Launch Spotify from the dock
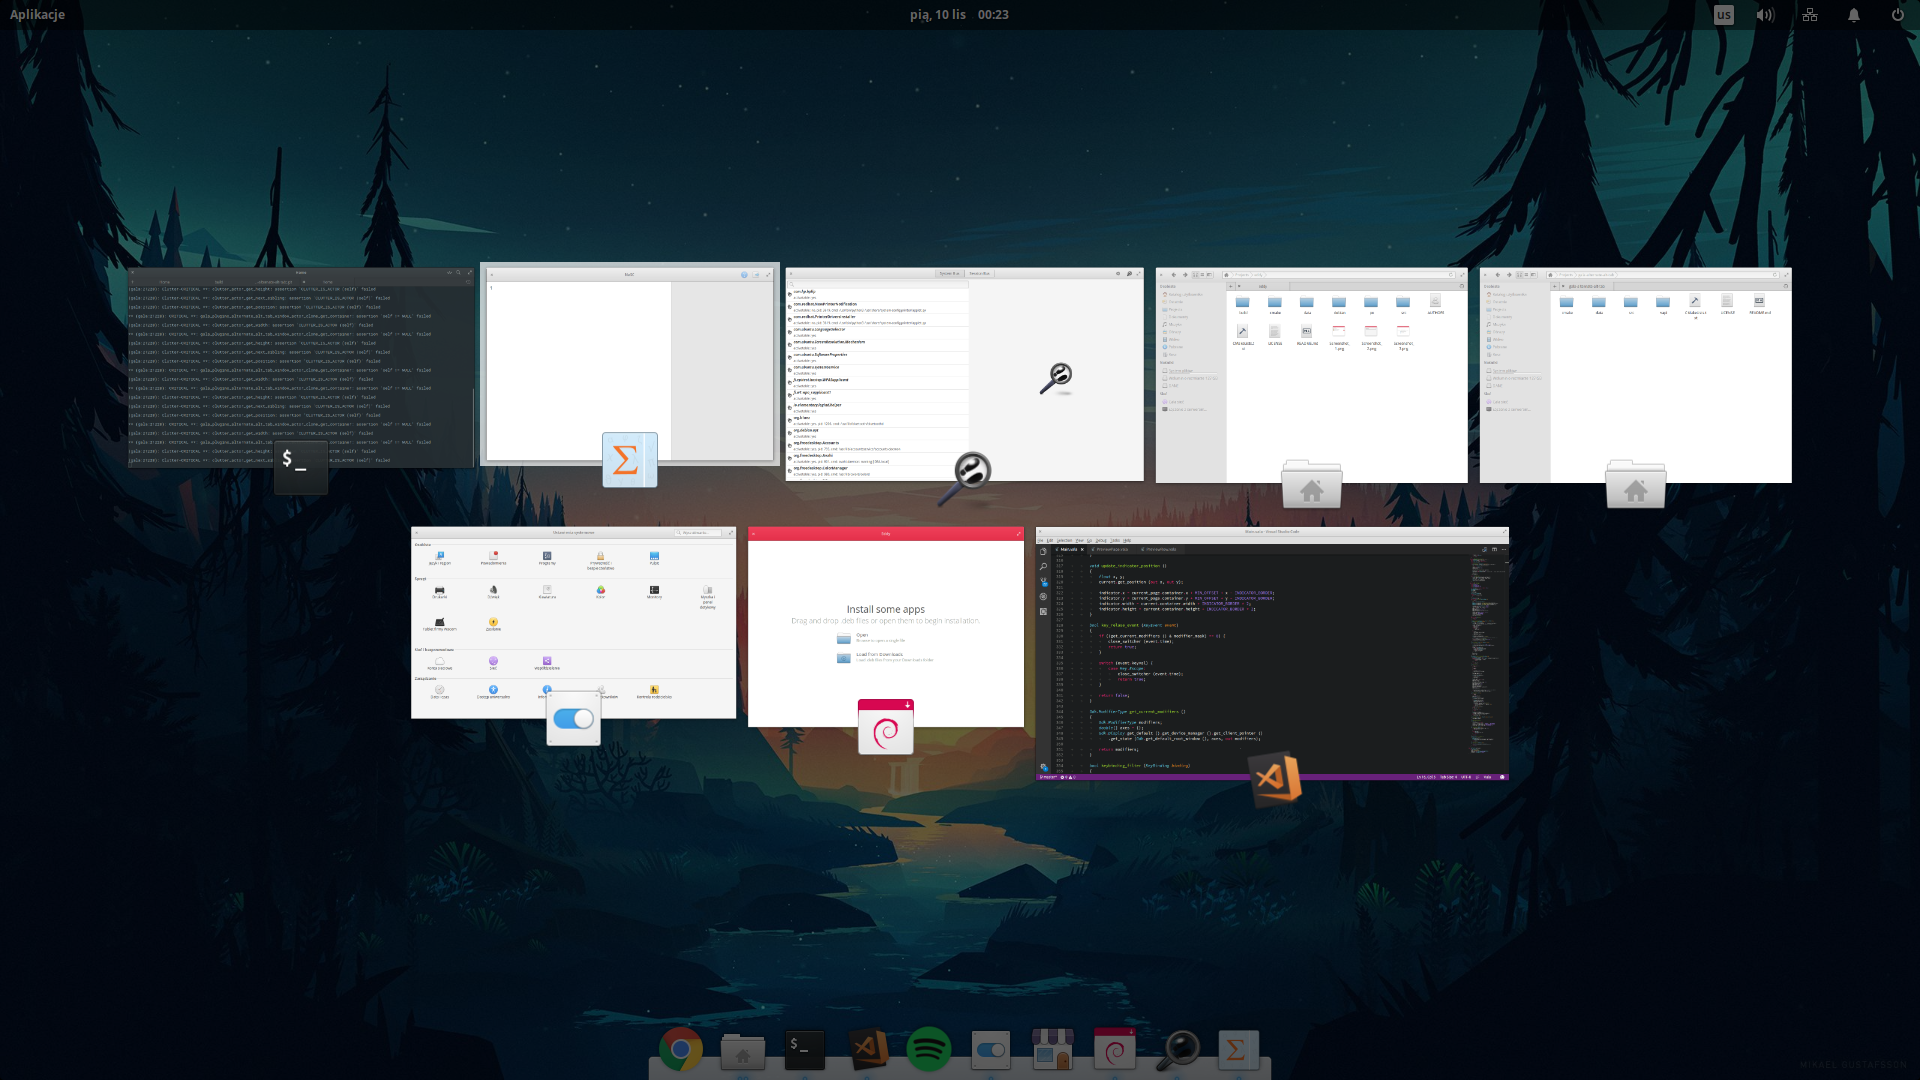Viewport: 1920px width, 1080px height. pos(928,1050)
